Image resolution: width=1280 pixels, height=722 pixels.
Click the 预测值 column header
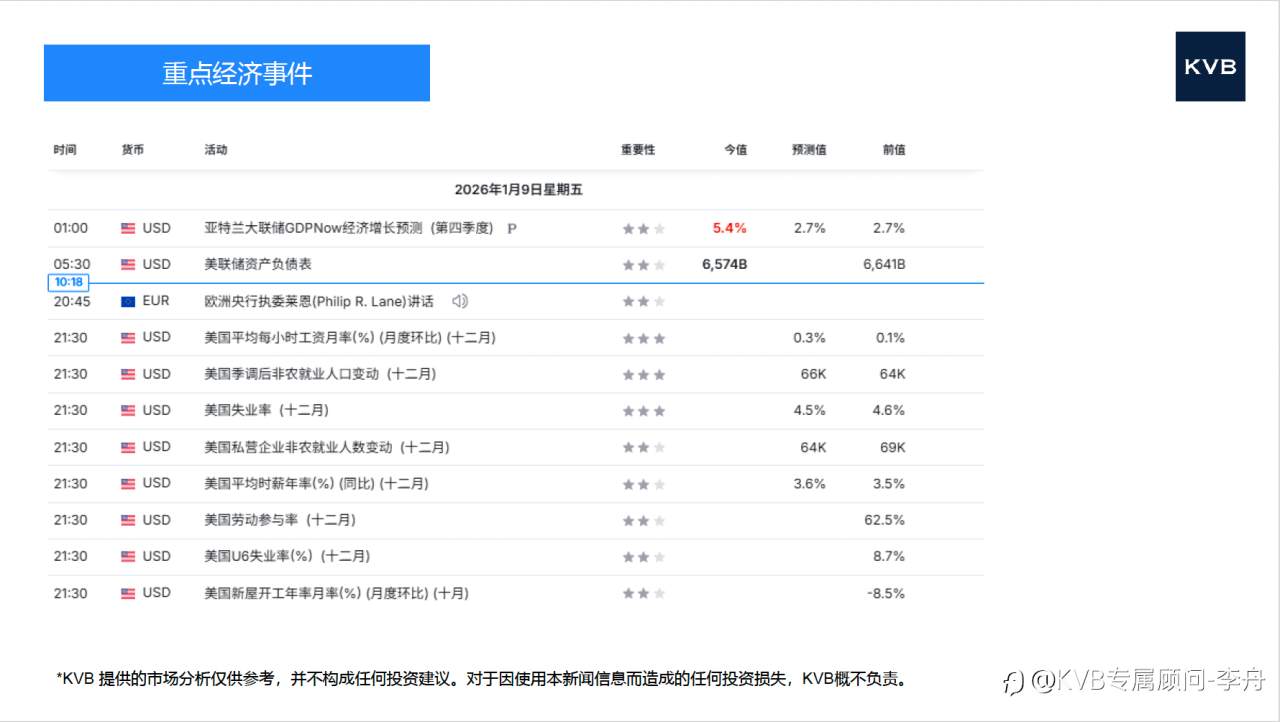click(809, 149)
